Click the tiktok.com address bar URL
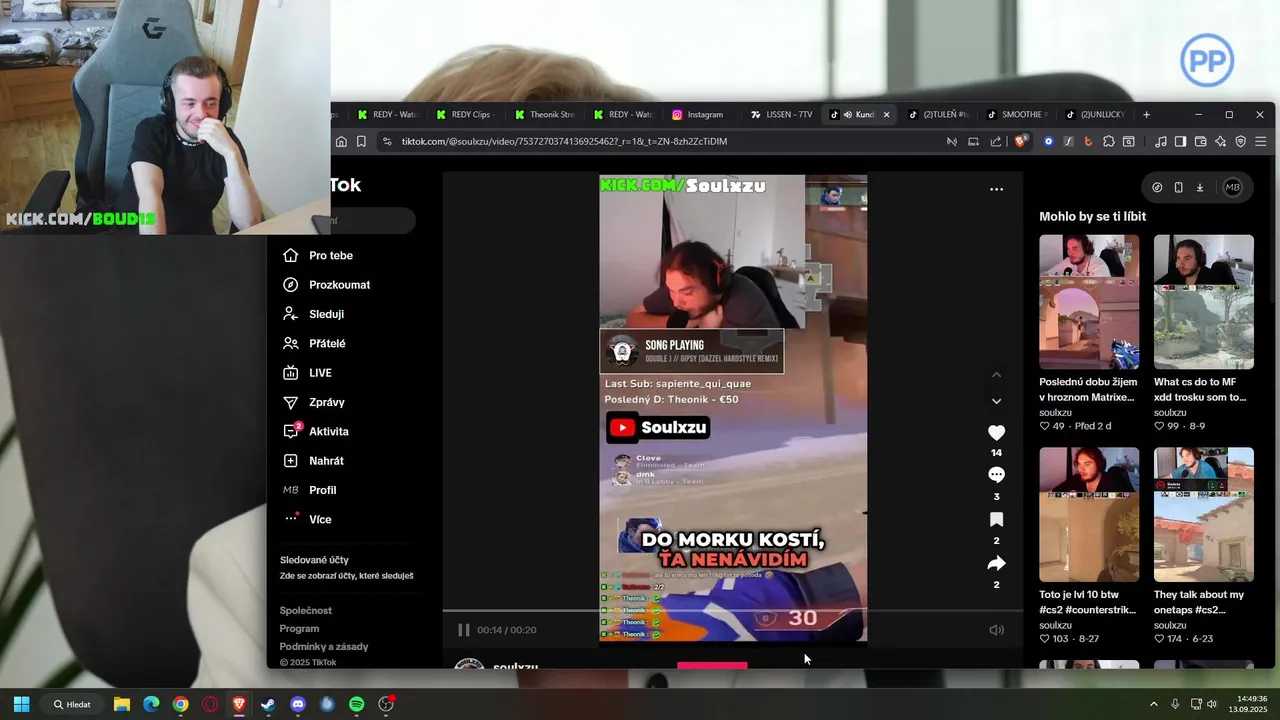The height and width of the screenshot is (720, 1280). click(564, 142)
